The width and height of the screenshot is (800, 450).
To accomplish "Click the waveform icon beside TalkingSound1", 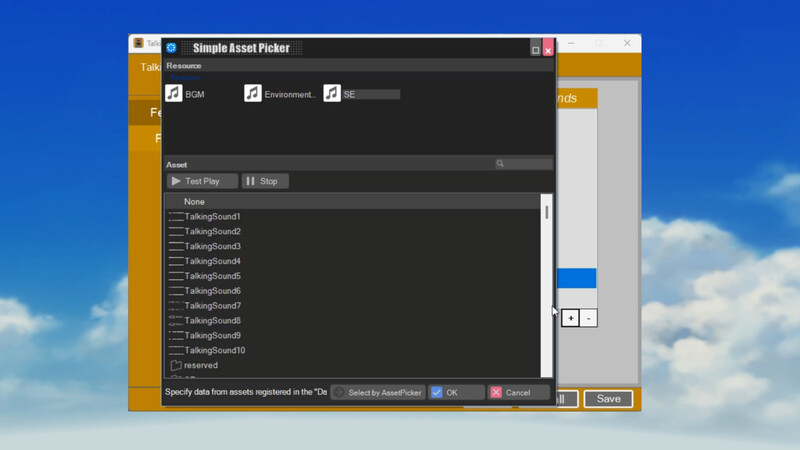I will (x=176, y=216).
